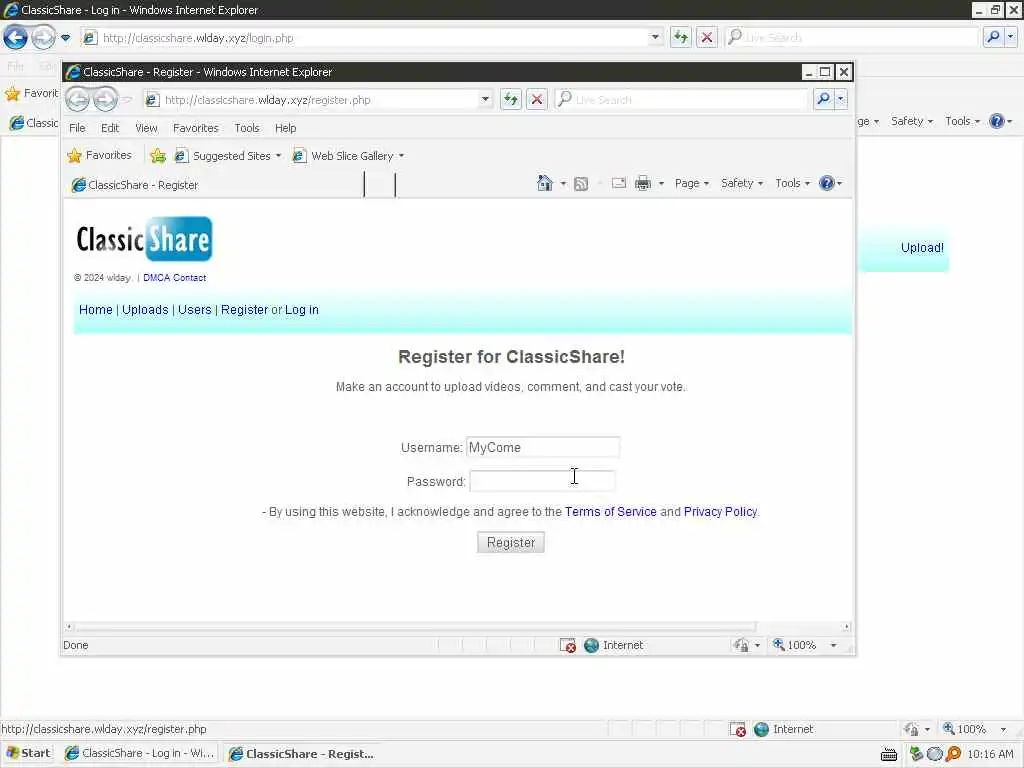
Task: Open Page menu in Register window
Action: pos(692,184)
